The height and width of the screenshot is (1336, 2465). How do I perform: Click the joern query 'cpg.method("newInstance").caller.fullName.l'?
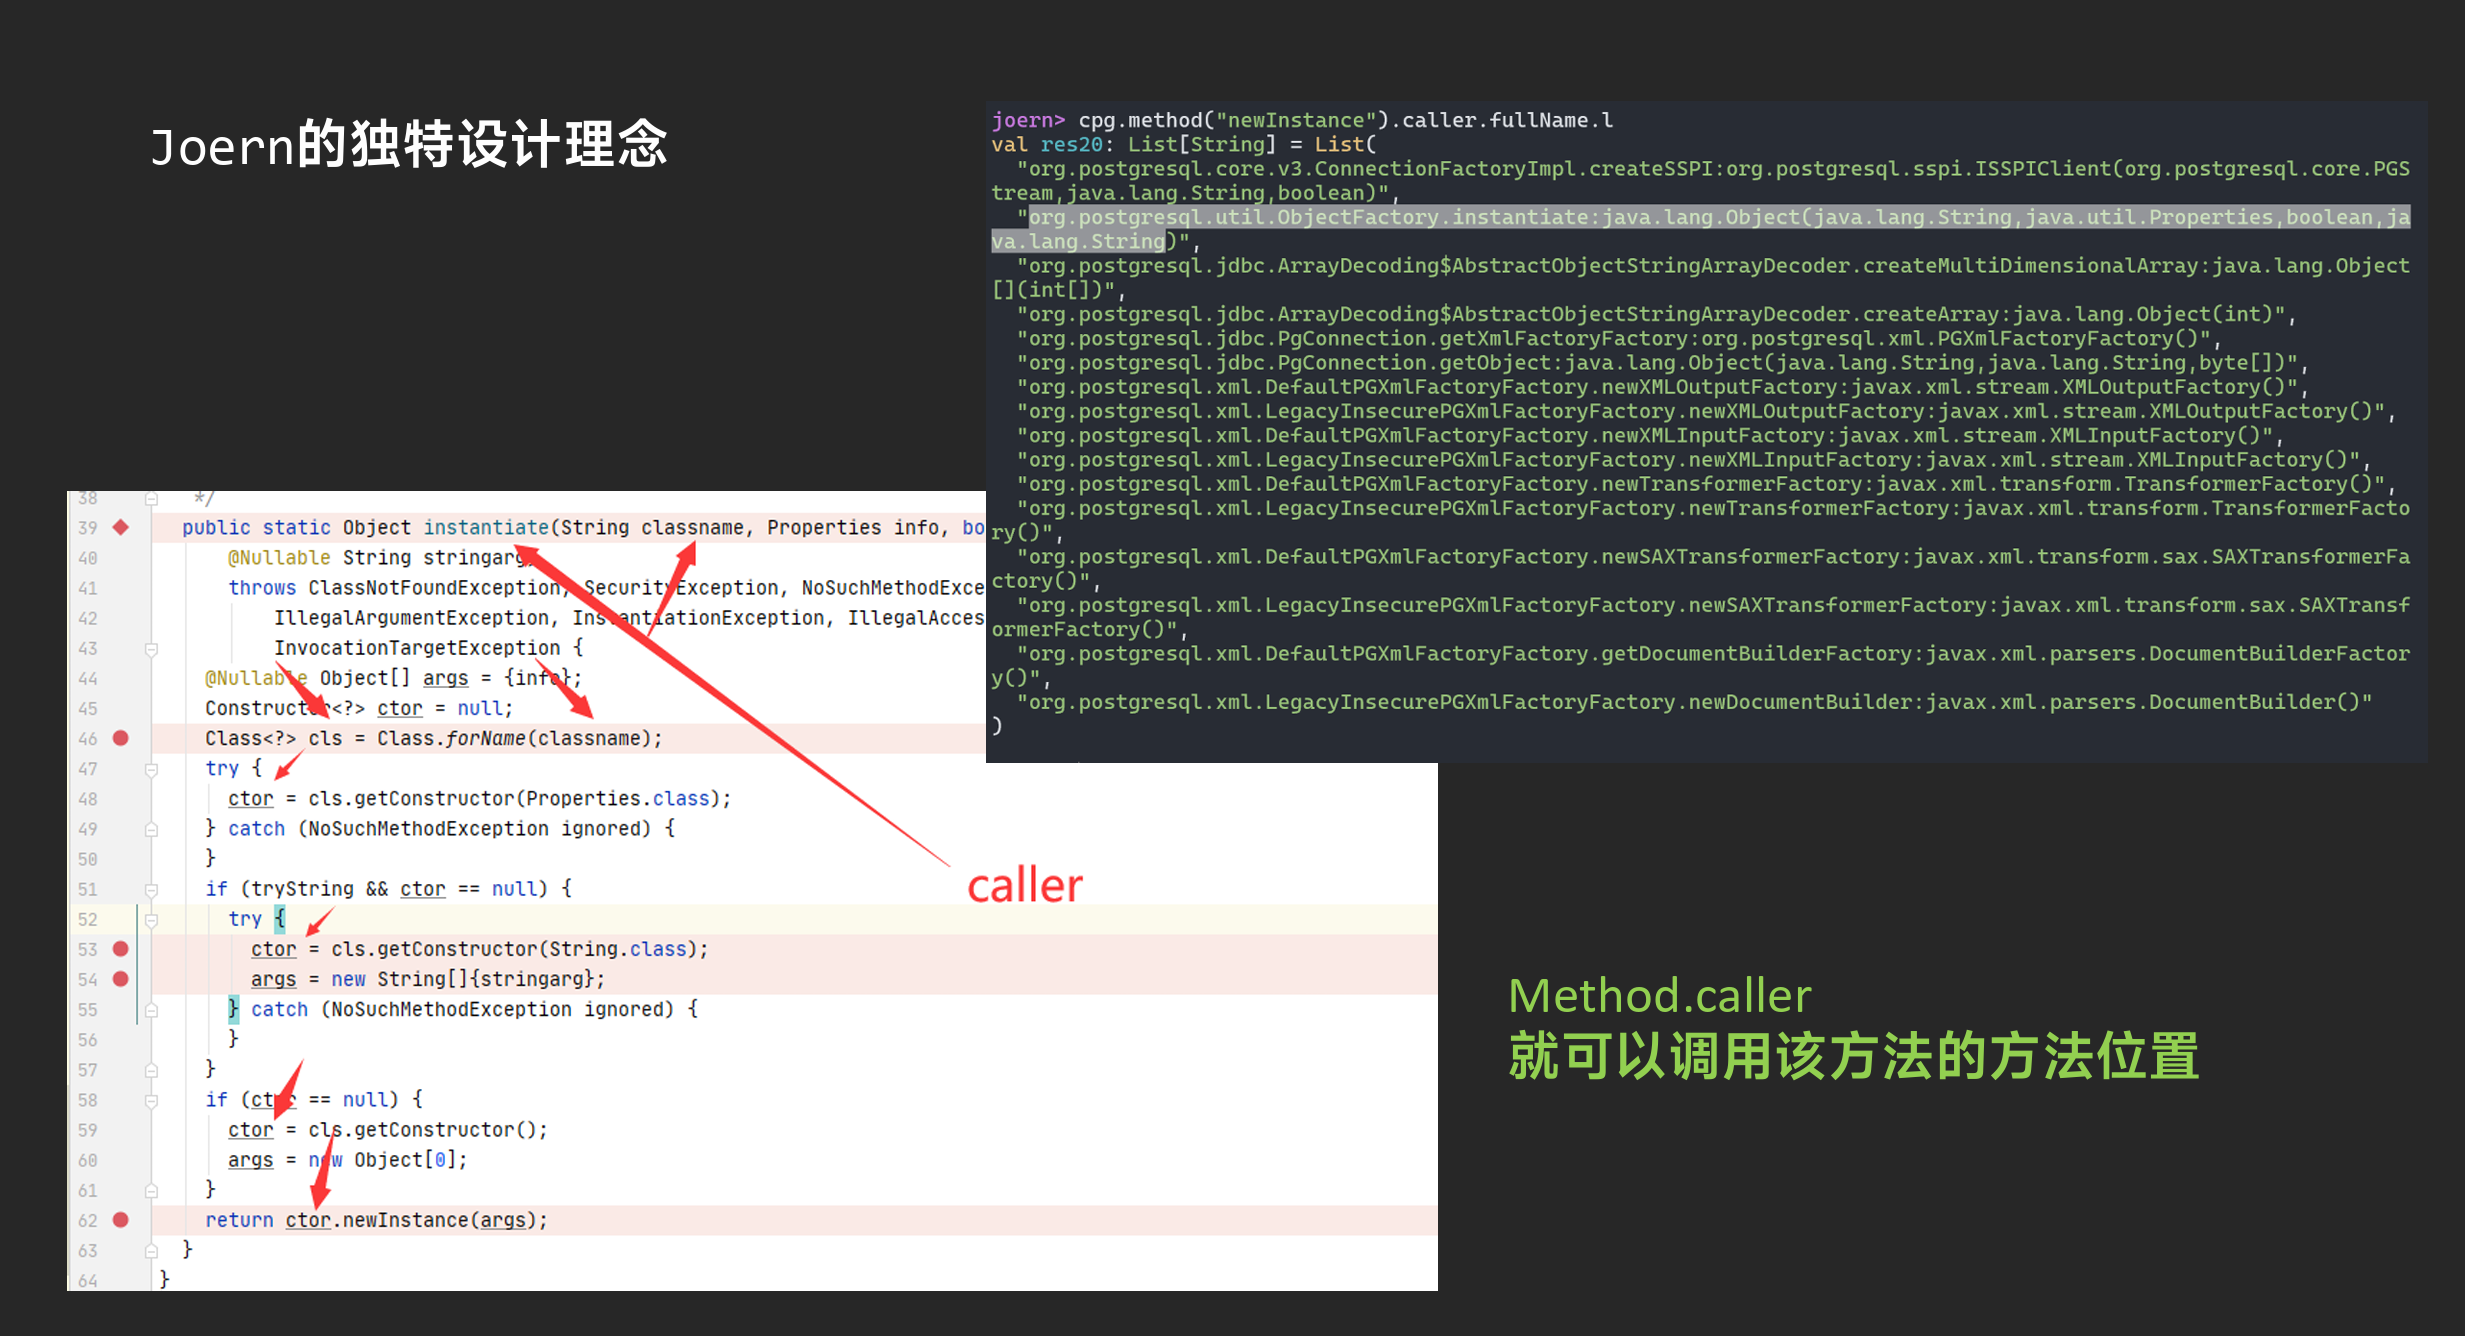(x=1345, y=120)
